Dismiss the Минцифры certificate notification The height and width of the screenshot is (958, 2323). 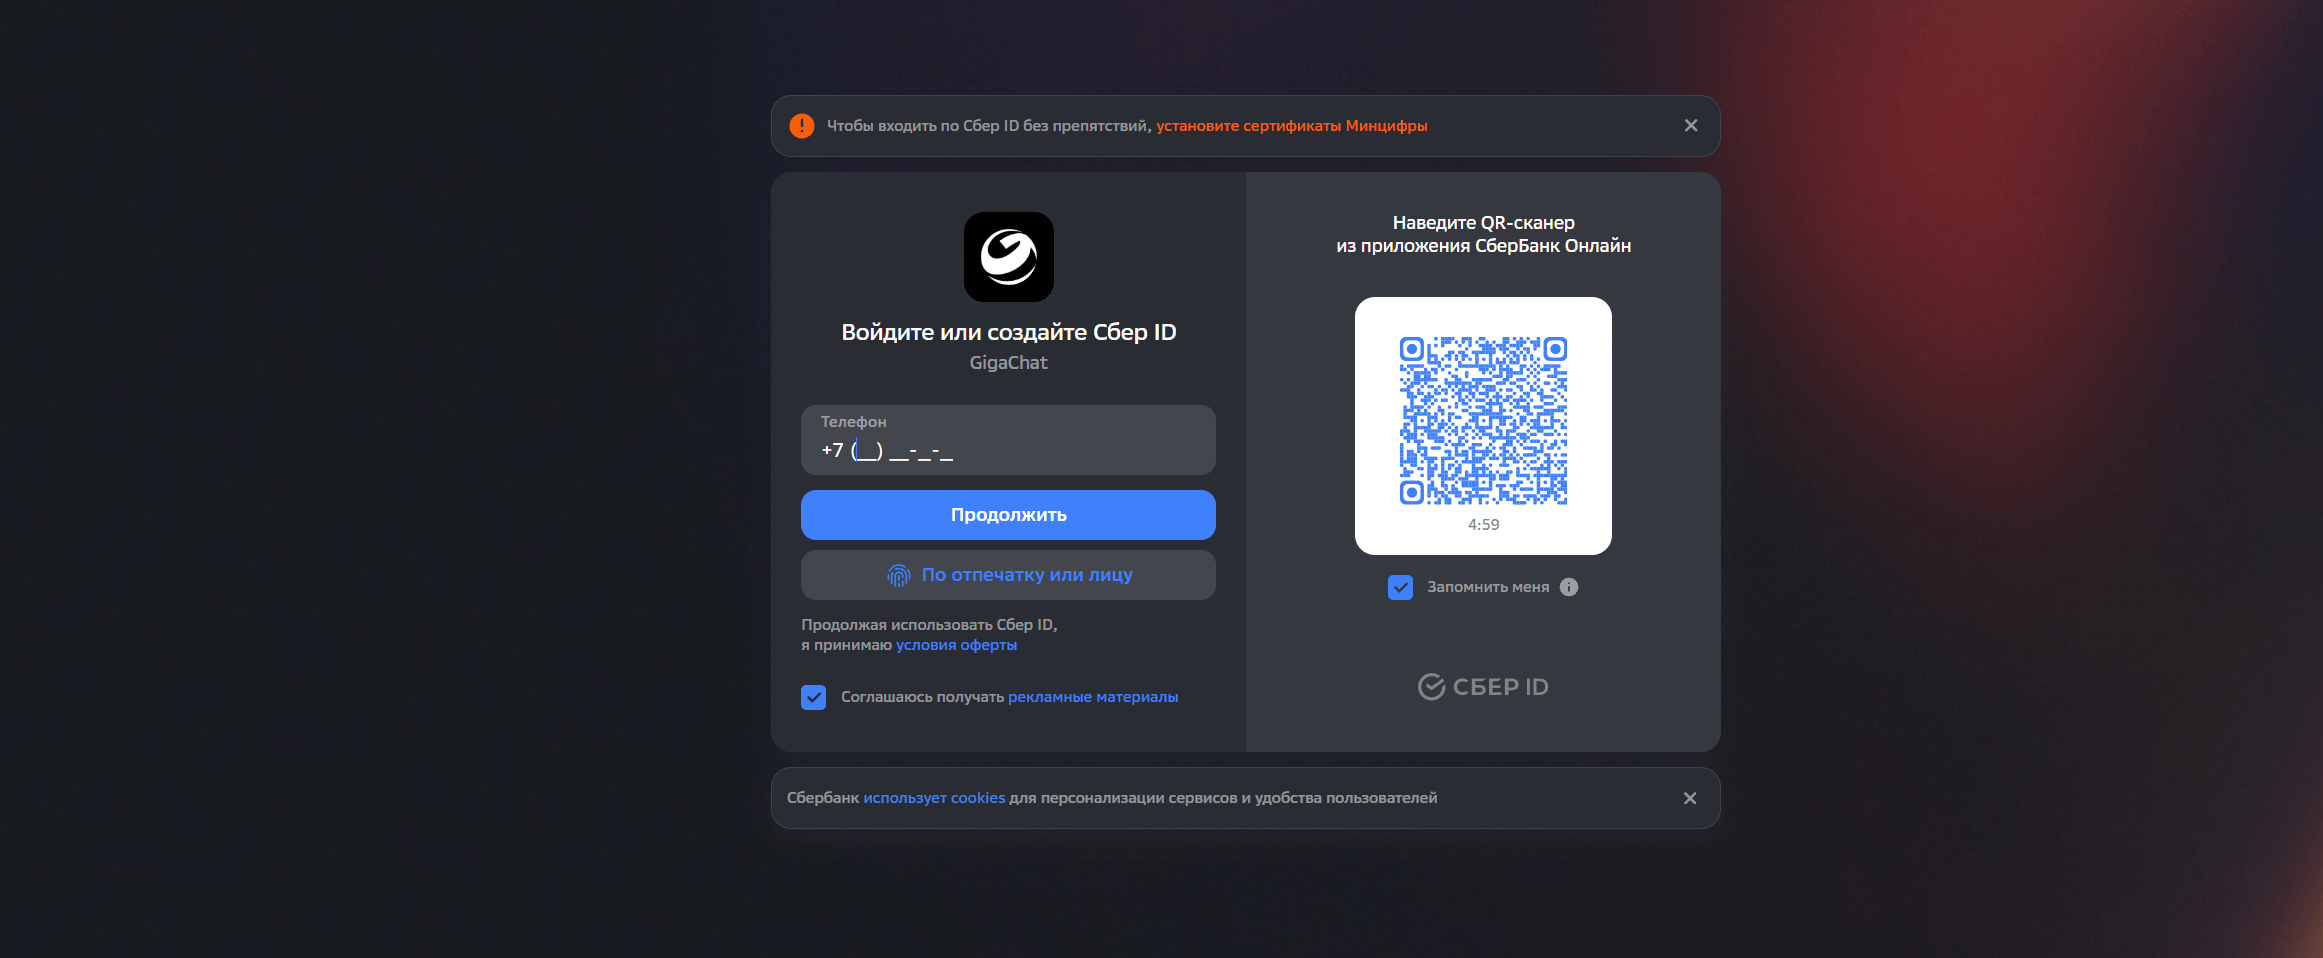click(x=1691, y=126)
